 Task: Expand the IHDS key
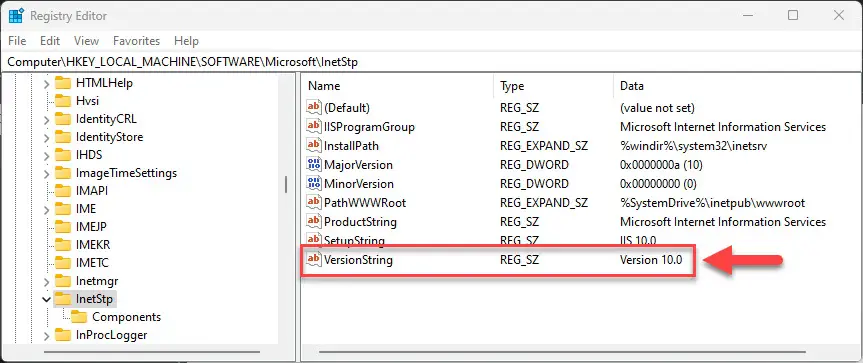(x=47, y=156)
